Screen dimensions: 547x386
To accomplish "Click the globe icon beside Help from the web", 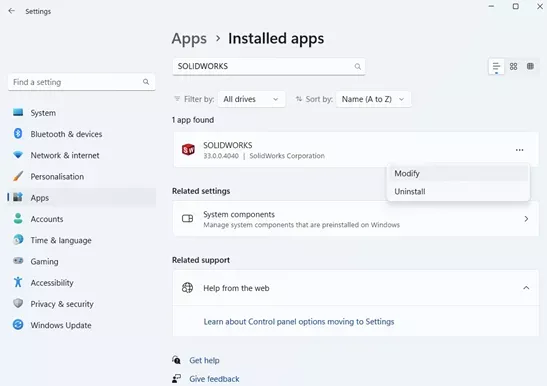I will point(188,288).
